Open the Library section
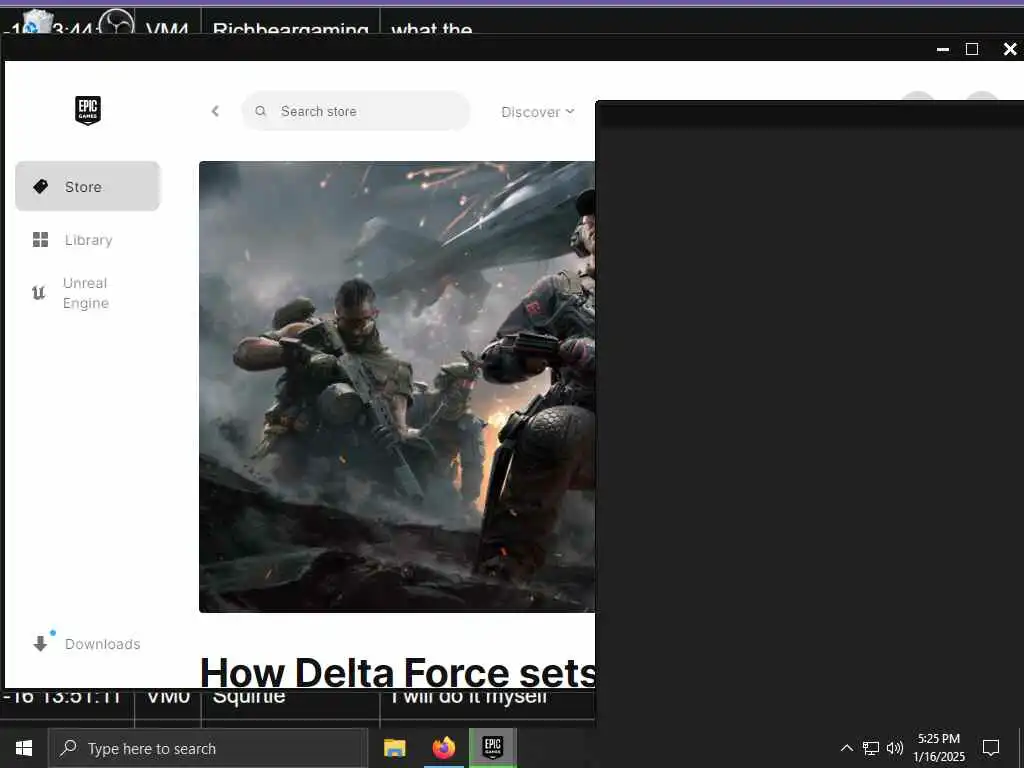The width and height of the screenshot is (1024, 768). click(x=88, y=240)
